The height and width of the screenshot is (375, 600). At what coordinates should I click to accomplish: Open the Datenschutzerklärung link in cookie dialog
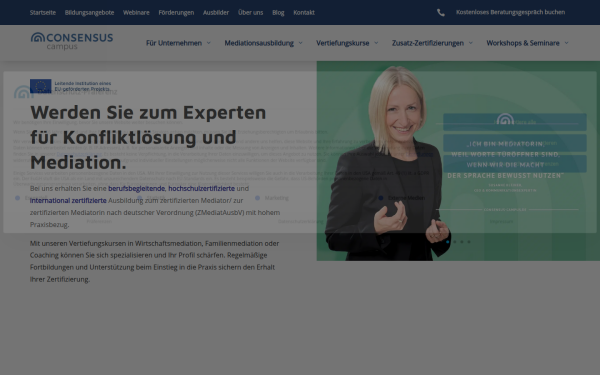[x=300, y=222]
